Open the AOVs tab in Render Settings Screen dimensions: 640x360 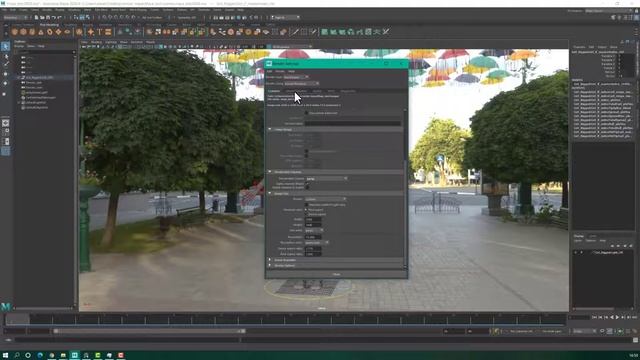(x=331, y=91)
